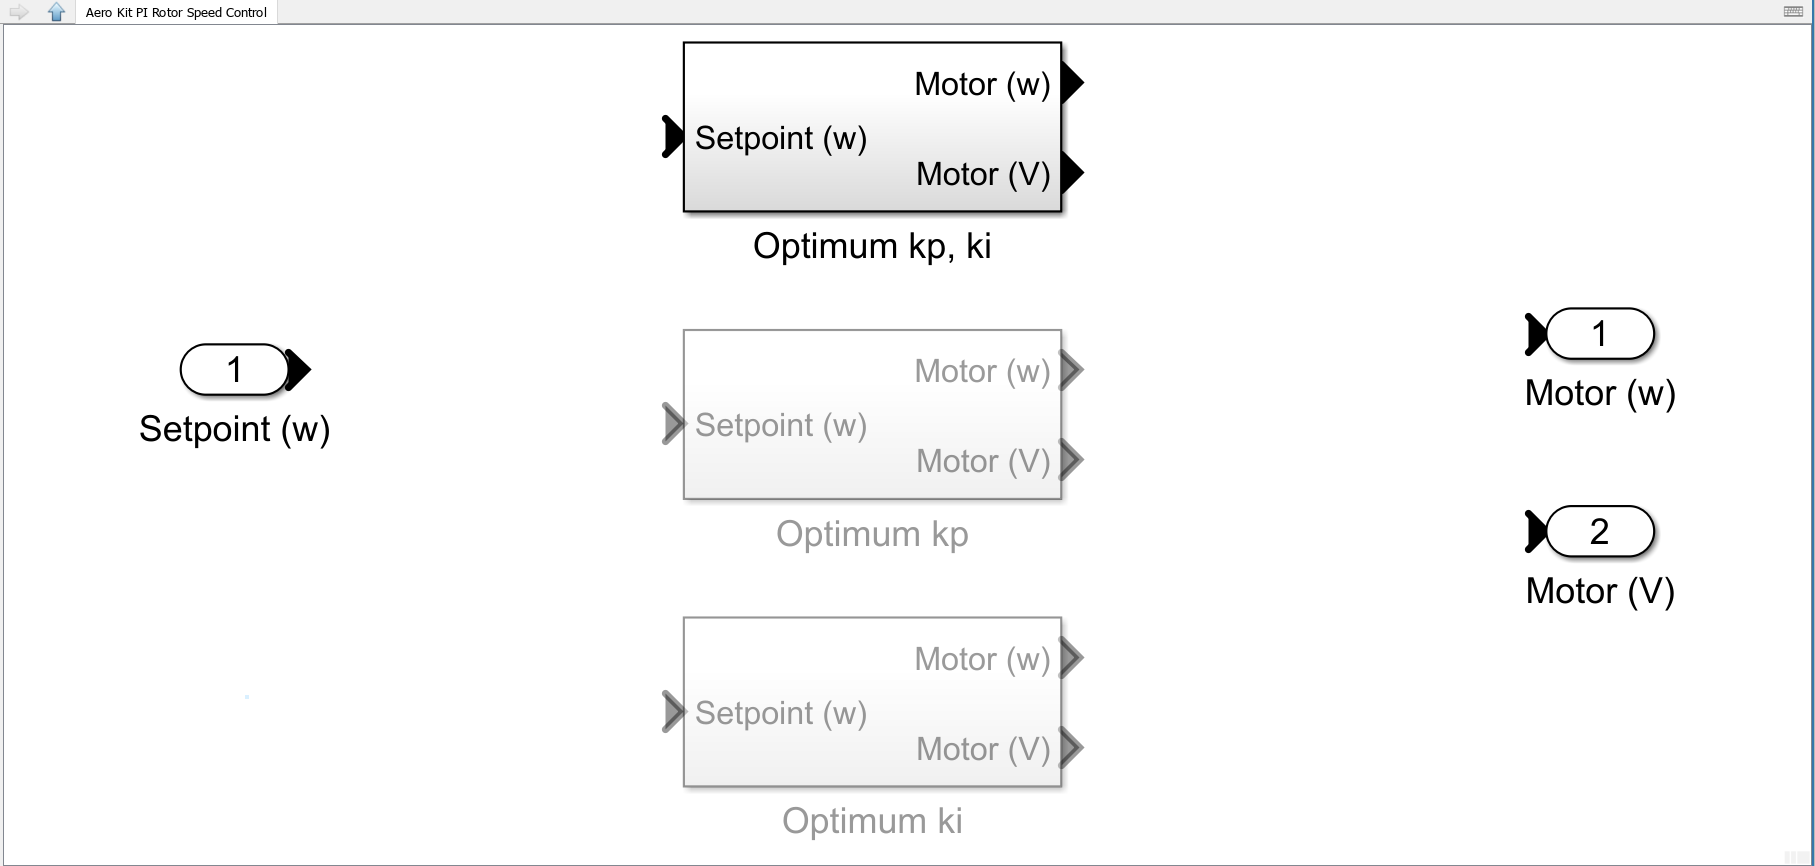Select the Aero Kit PI Rotor Speed Control tab
The image size is (1815, 866).
[176, 12]
